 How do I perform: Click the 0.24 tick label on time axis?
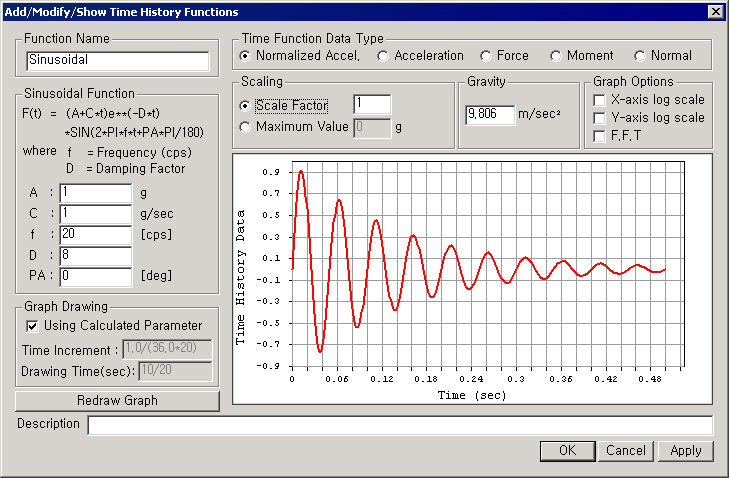pos(471,379)
